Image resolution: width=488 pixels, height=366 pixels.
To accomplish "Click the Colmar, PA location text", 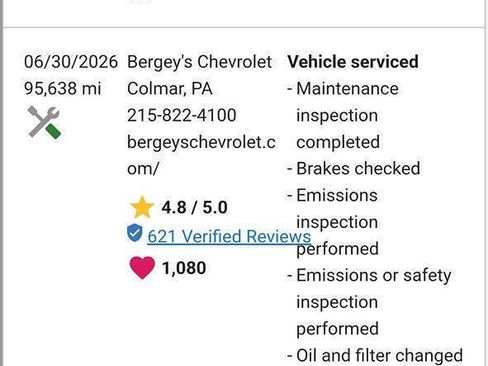I will tap(170, 89).
